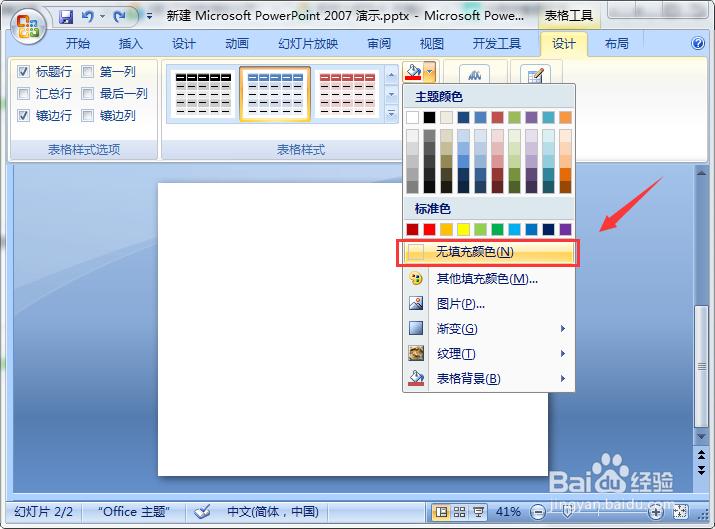Click the Table Background bucket icon
The width and height of the screenshot is (715, 529).
pyautogui.click(x=416, y=378)
